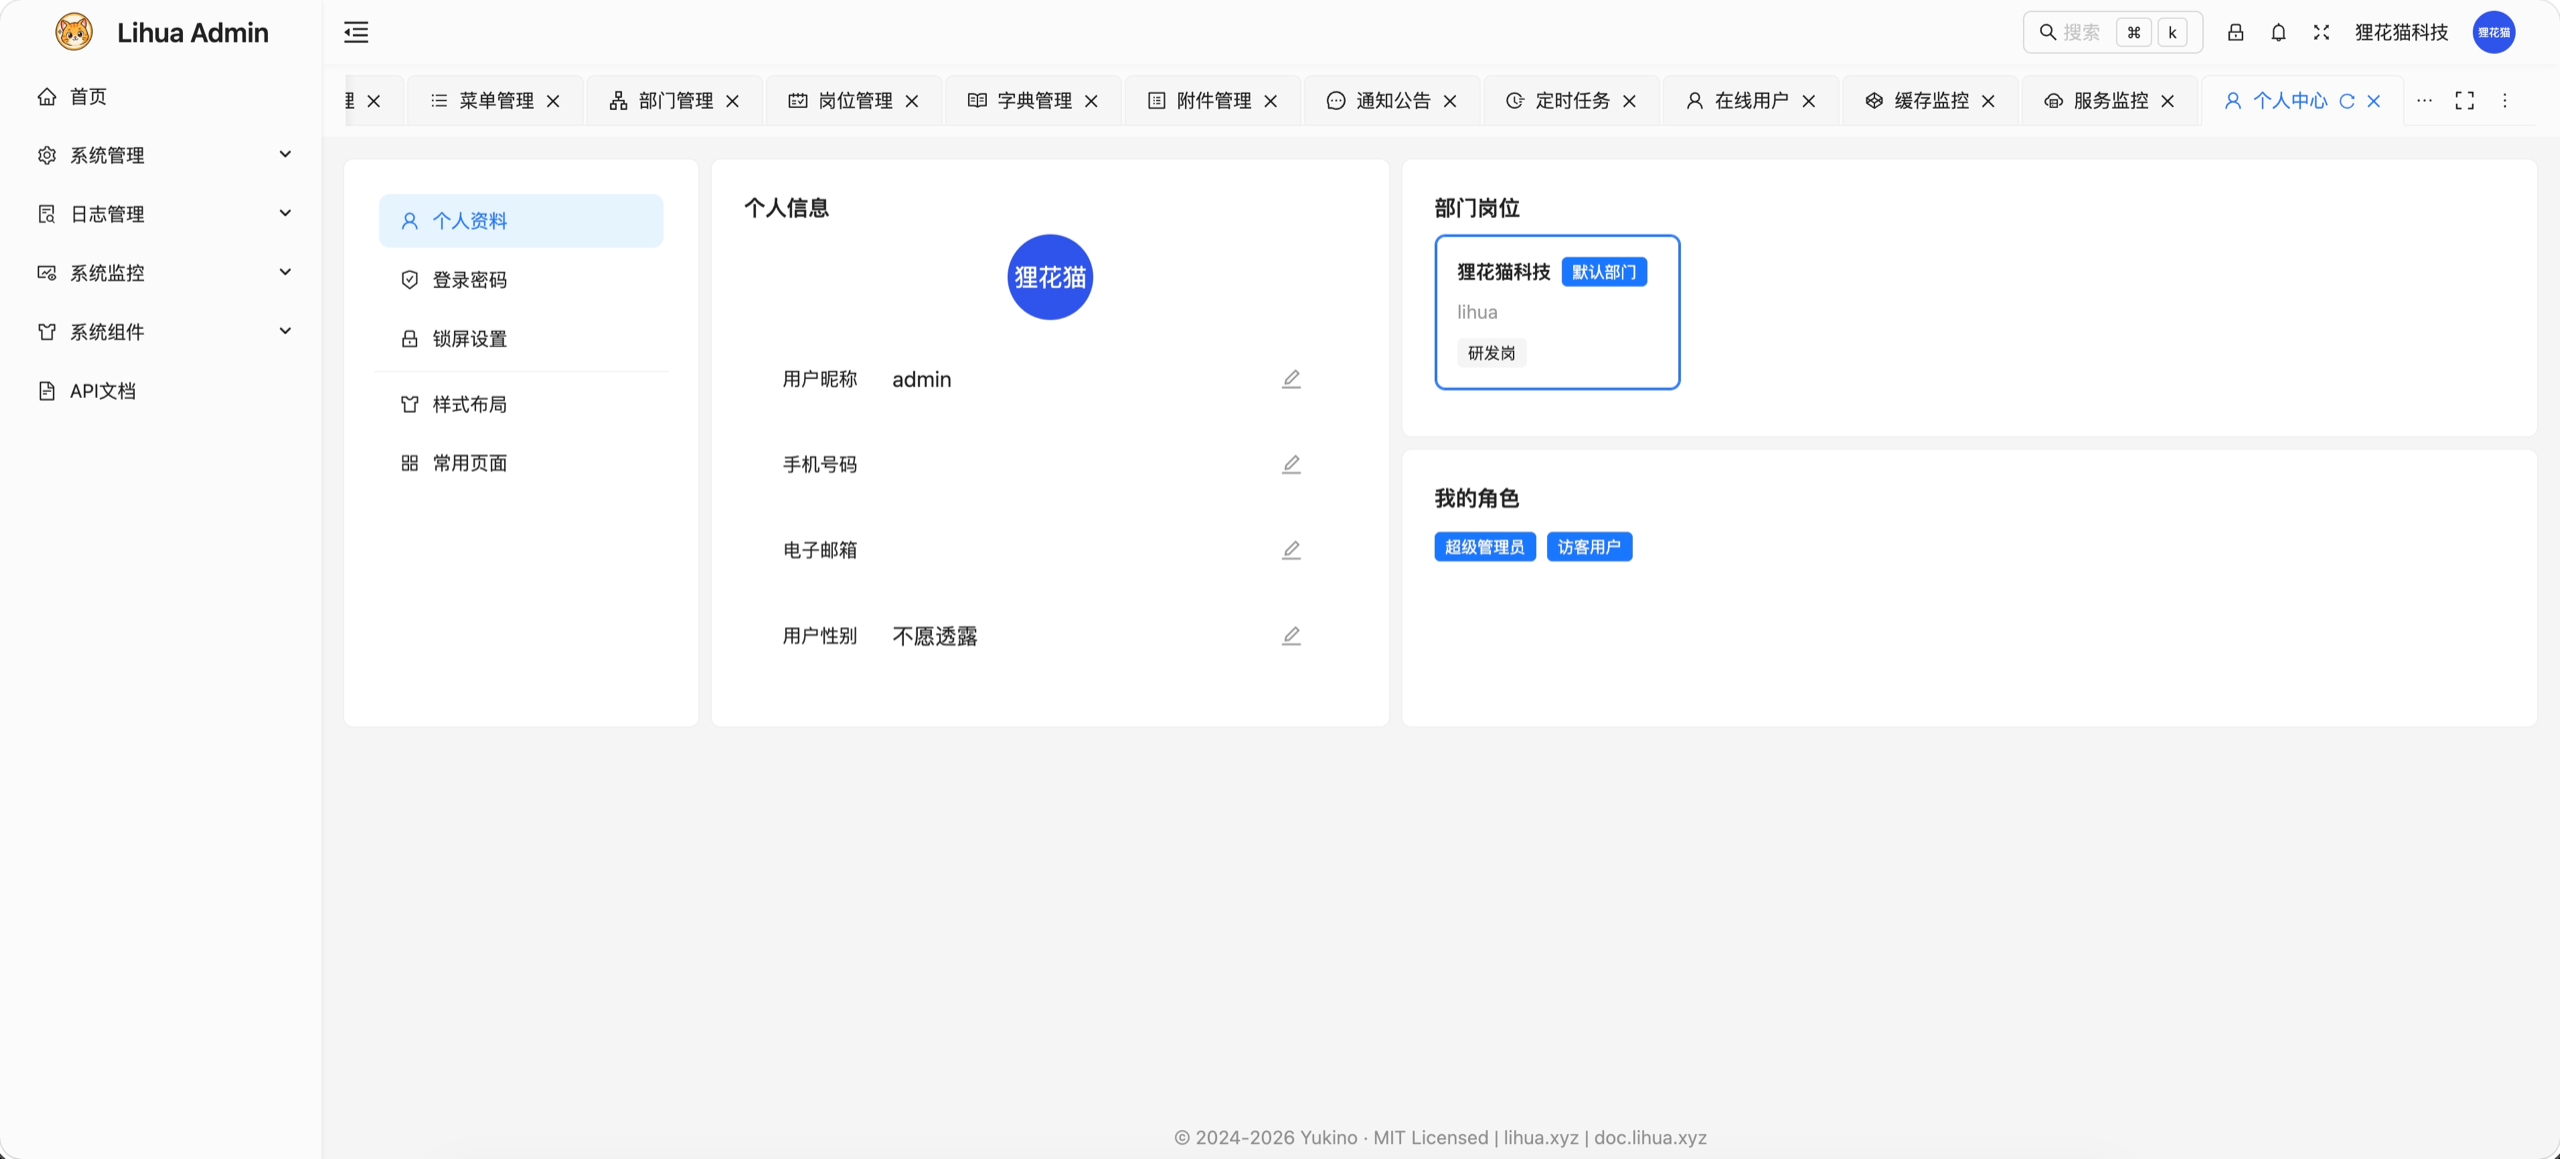2560x1159 pixels.
Task: Click the 狸花猫 profile avatar circle
Action: [1050, 277]
